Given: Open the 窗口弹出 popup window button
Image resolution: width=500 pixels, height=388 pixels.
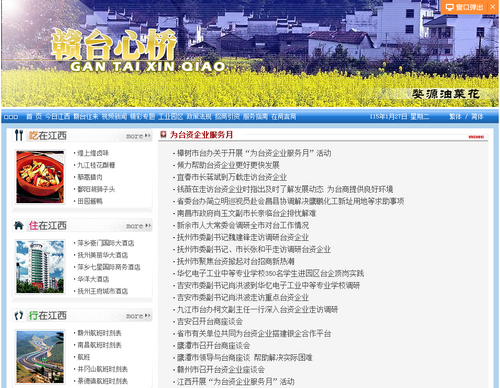Looking at the screenshot, I should (465, 7).
